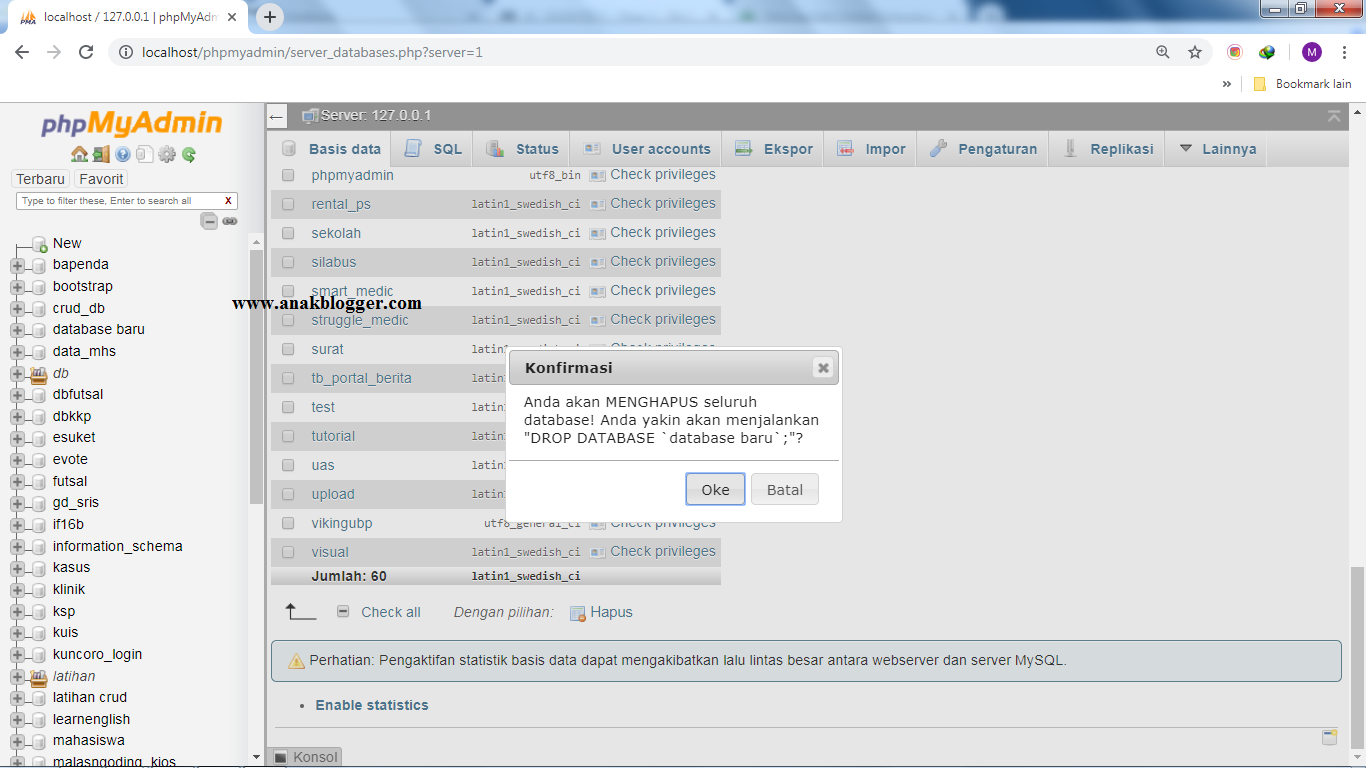
Task: Click the phpMyAdmin home icon
Action: [79, 153]
